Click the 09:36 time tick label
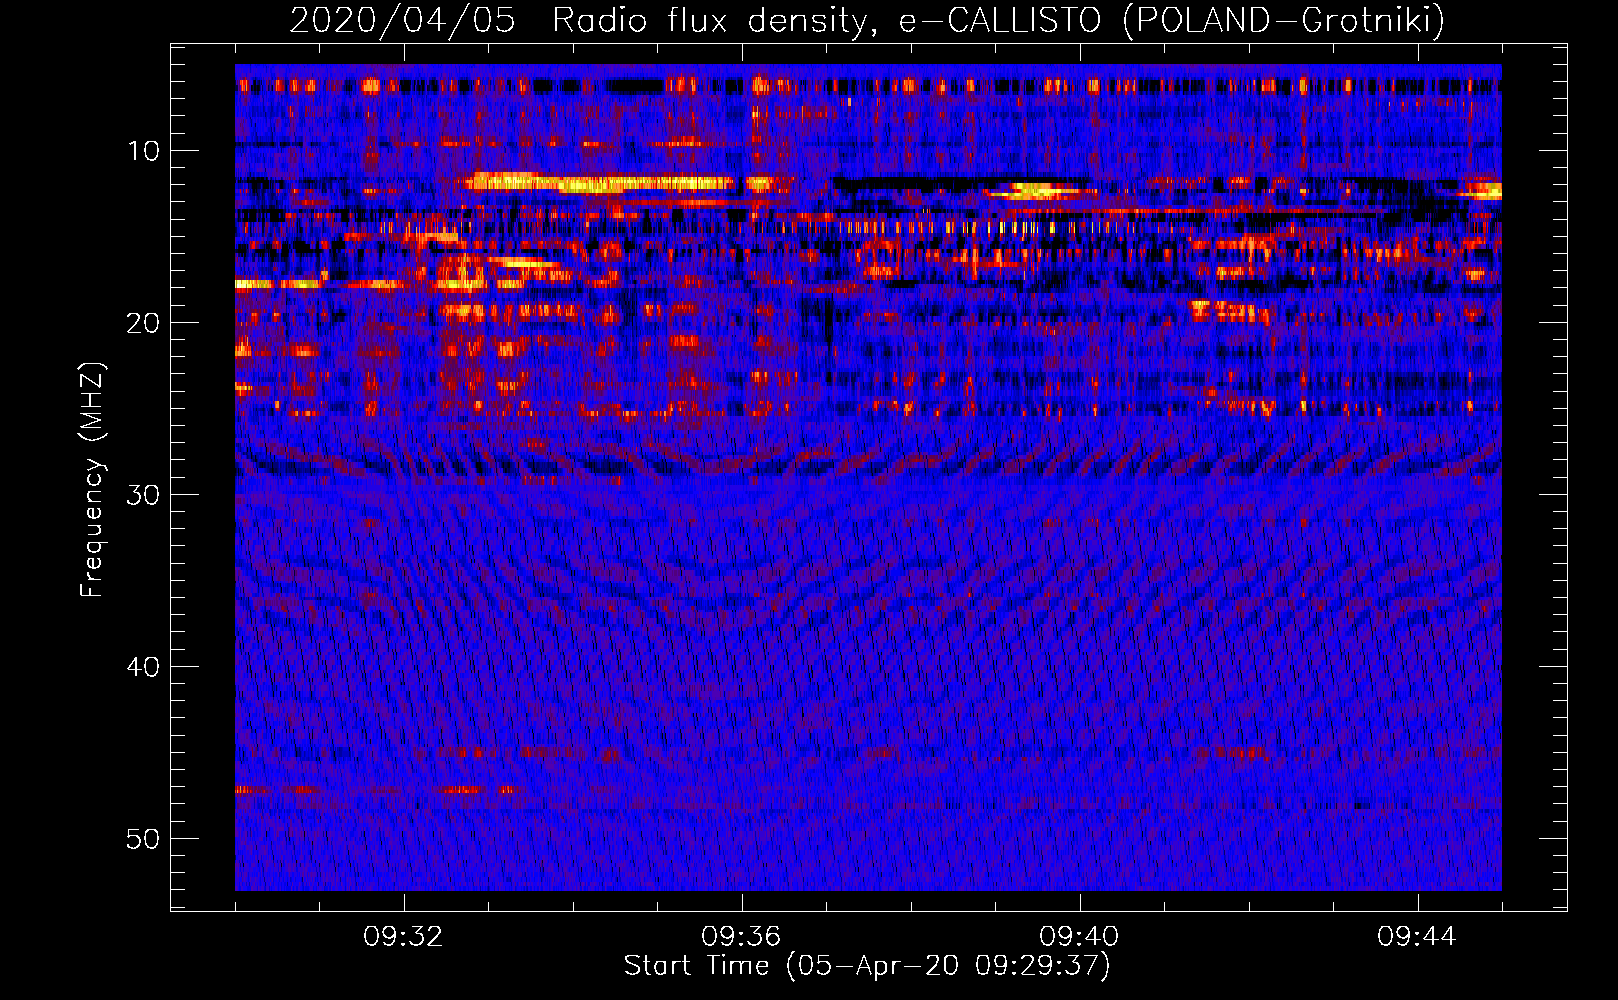 tap(742, 937)
